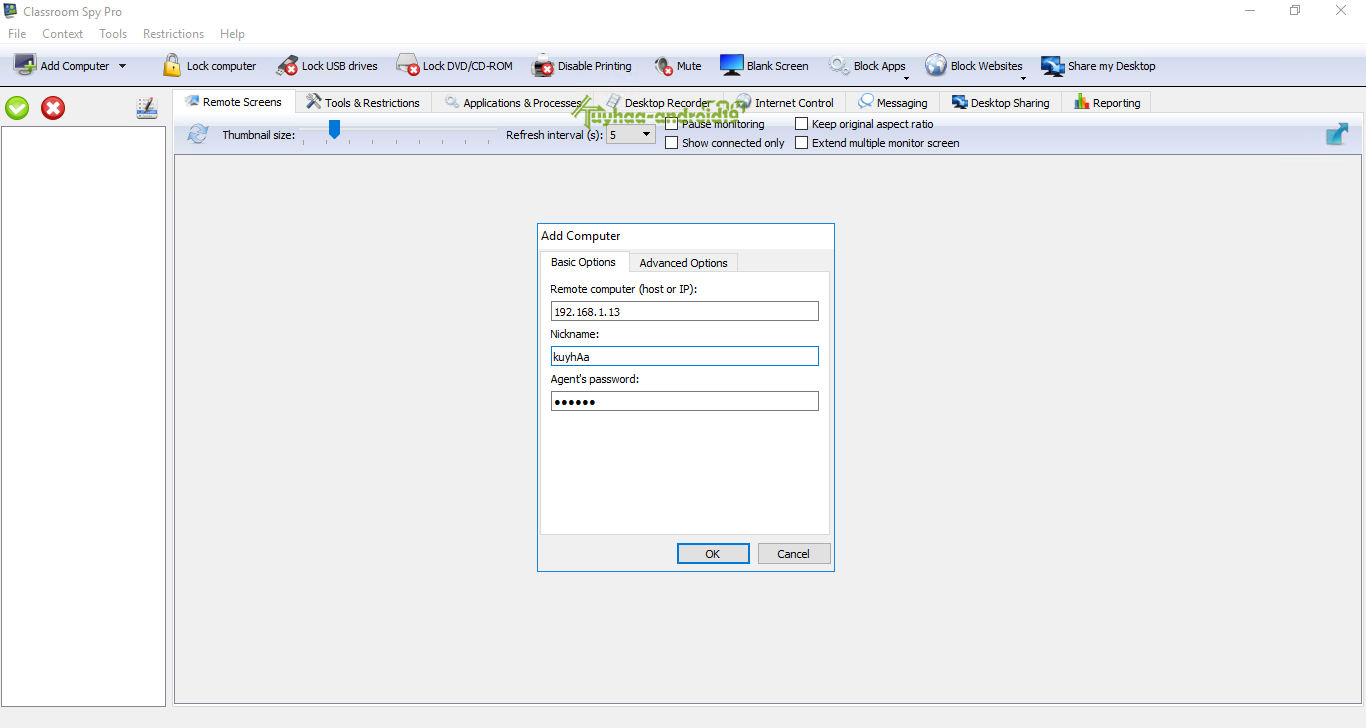The image size is (1366, 728).
Task: Click the Mute speaker icon
Action: 664,66
